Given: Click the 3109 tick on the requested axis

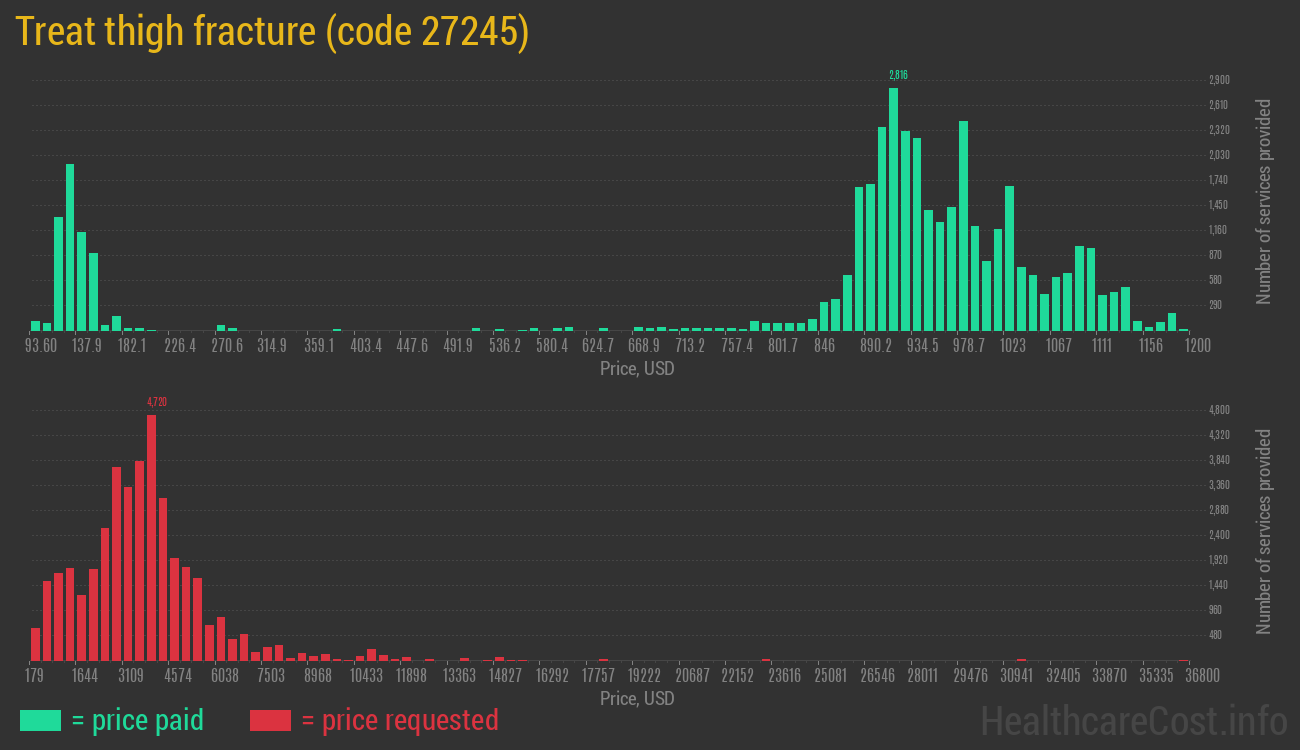Looking at the screenshot, I should point(131,676).
